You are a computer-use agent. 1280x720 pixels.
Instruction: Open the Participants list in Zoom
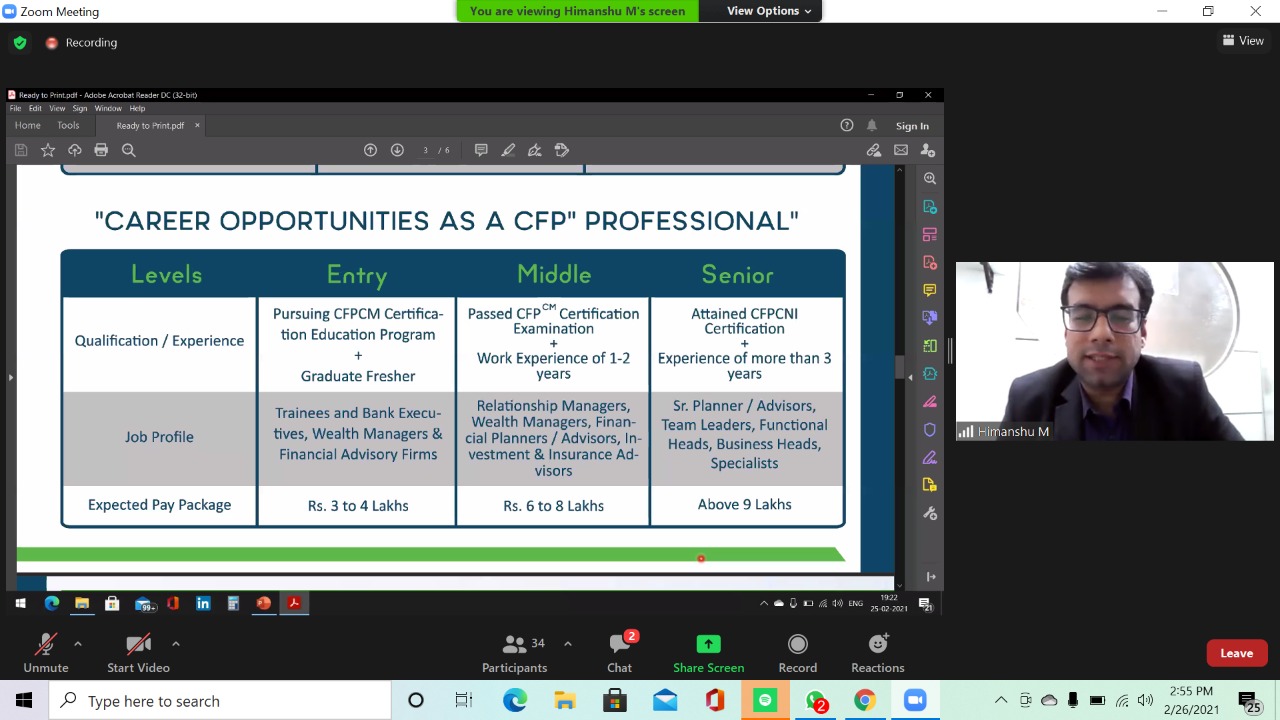click(x=514, y=652)
